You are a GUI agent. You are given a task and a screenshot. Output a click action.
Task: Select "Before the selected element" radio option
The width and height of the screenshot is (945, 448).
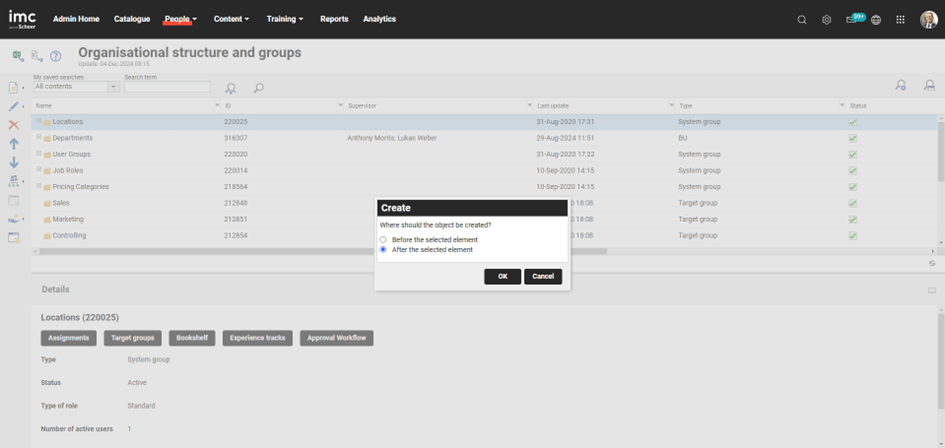(x=383, y=240)
